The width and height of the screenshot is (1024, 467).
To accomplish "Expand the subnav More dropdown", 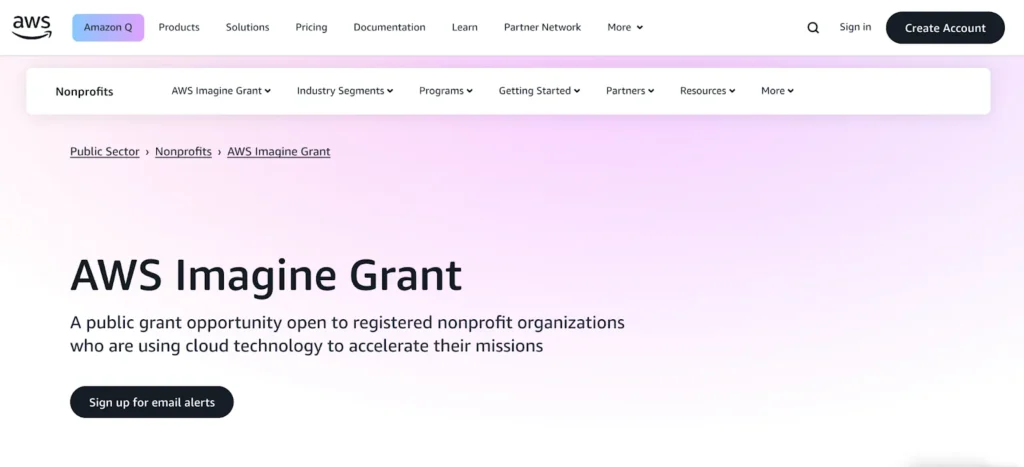I will coord(777,91).
